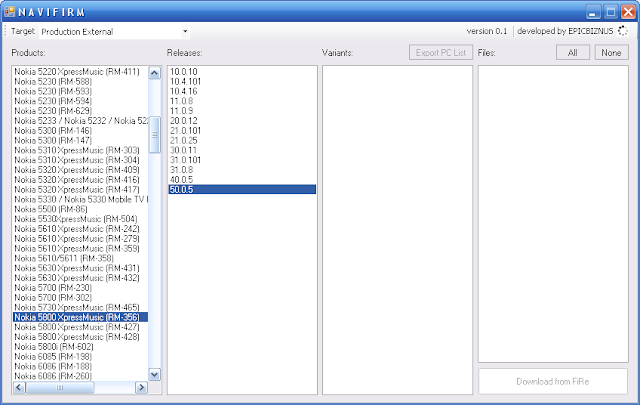The height and width of the screenshot is (405, 640).
Task: Select release 30.0.11
Action: tap(242, 150)
